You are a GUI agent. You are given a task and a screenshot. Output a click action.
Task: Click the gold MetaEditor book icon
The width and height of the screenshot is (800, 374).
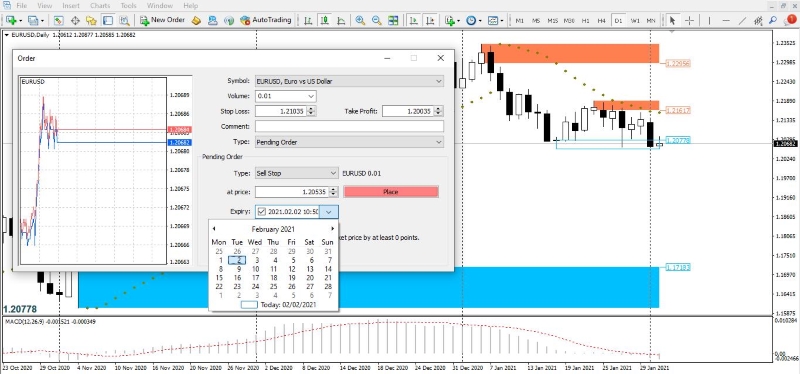(196, 20)
